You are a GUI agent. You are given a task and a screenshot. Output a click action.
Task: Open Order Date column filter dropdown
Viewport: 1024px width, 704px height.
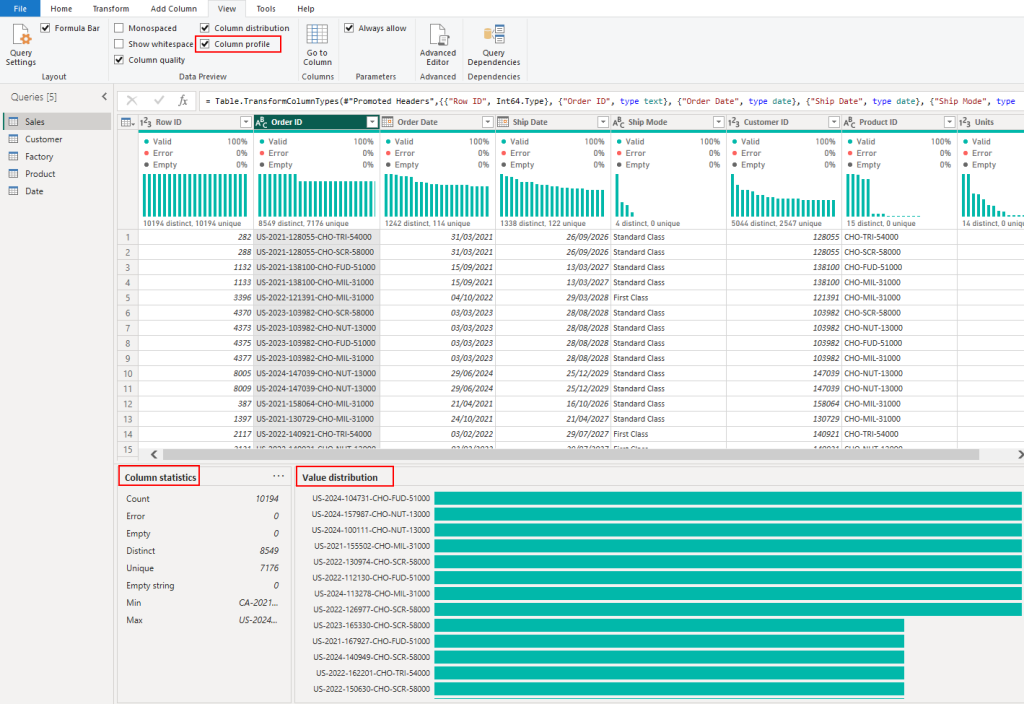[488, 122]
